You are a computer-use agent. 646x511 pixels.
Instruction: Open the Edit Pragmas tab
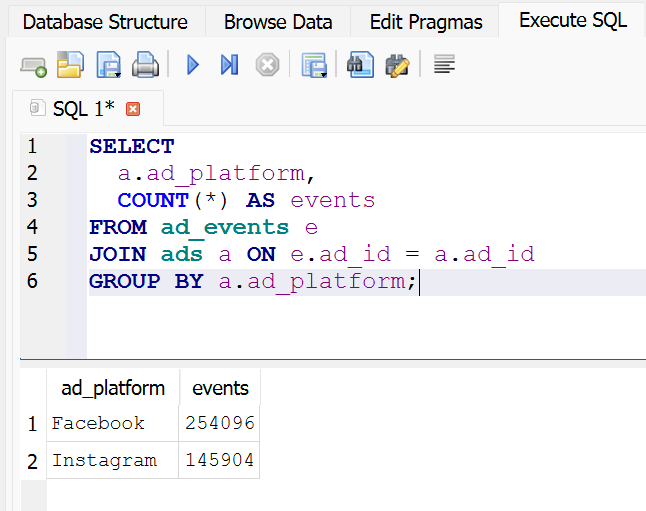point(425,21)
